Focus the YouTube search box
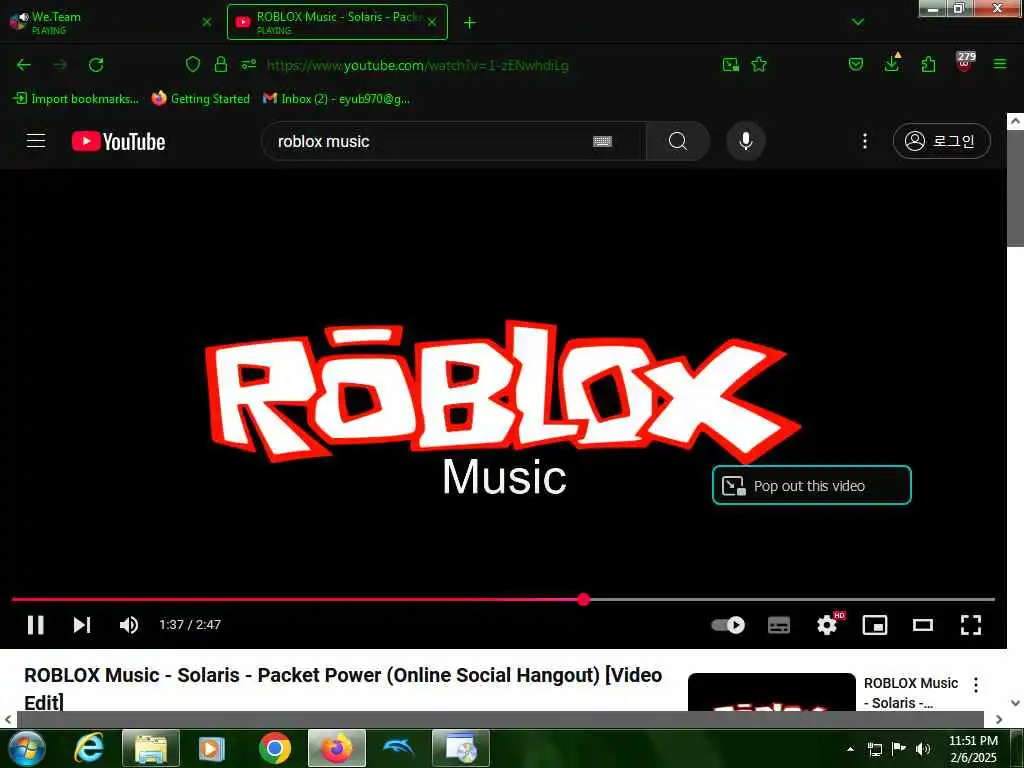Screen dimensions: 1024x768 pyautogui.click(x=431, y=141)
